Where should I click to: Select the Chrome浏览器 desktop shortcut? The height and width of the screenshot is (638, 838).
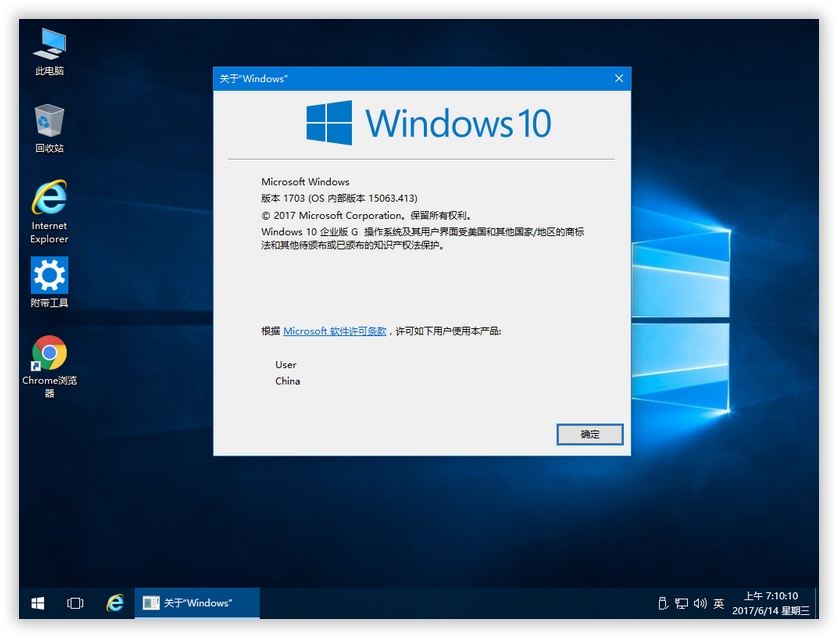click(49, 367)
